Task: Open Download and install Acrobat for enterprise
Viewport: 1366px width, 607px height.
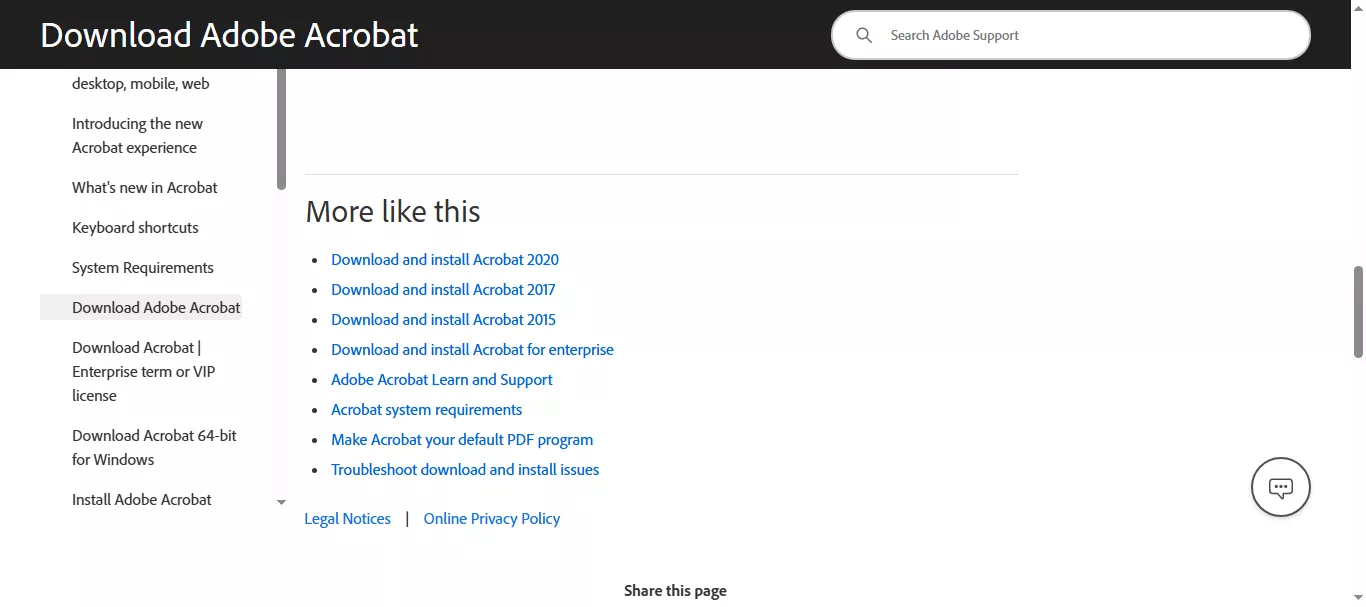Action: 472,349
